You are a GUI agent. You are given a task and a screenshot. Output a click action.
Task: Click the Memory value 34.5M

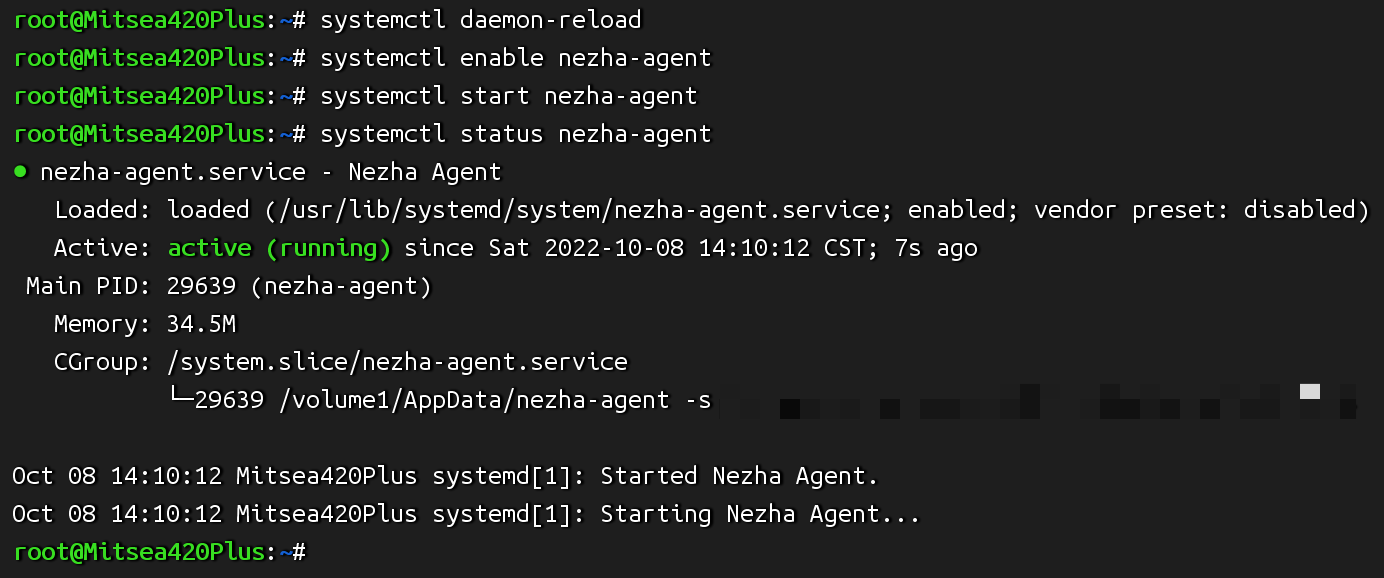(201, 325)
